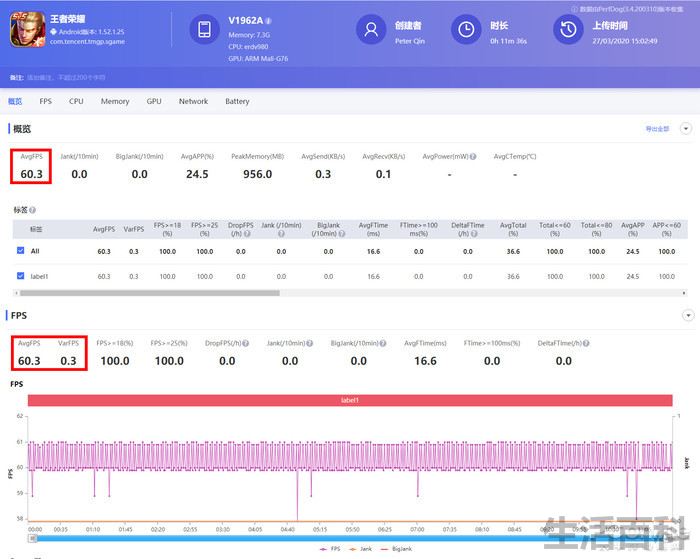Click the duration value 0h 11m 36s
This screenshot has width=700, height=559.
pyautogui.click(x=508, y=41)
